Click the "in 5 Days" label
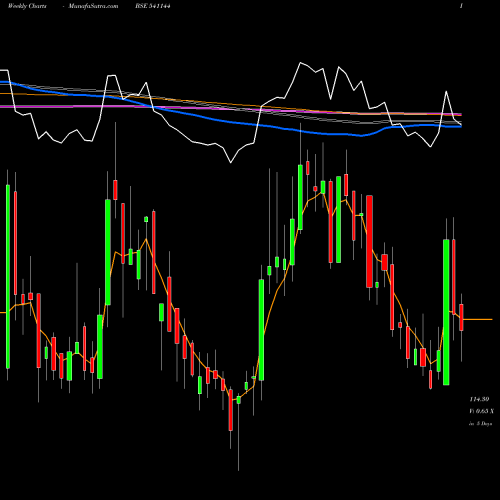 coord(481,424)
